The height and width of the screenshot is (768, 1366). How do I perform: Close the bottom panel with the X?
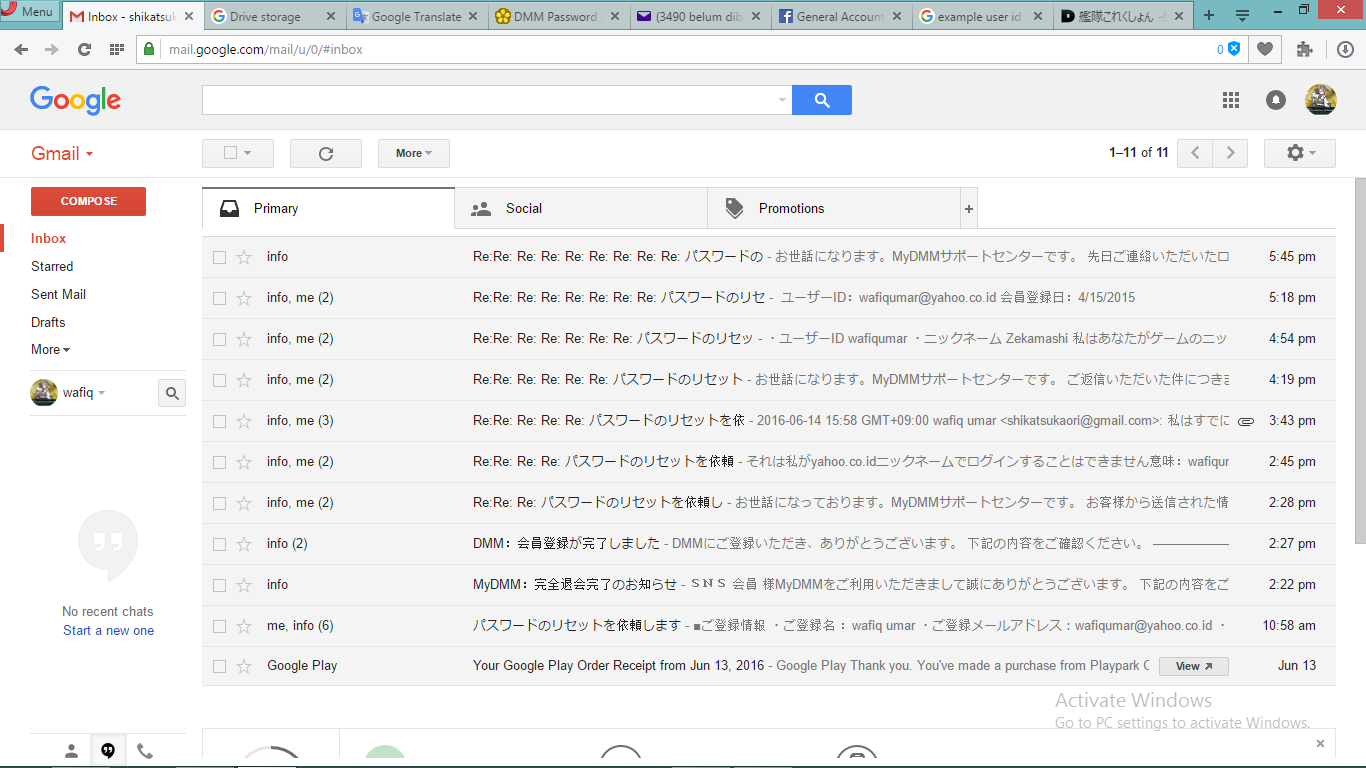pyautogui.click(x=1320, y=743)
